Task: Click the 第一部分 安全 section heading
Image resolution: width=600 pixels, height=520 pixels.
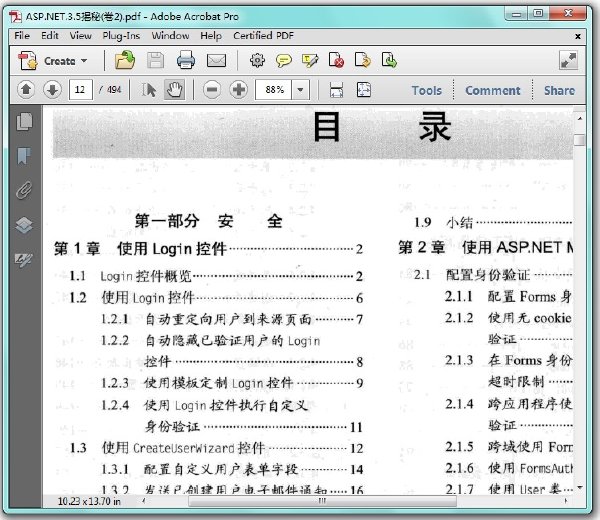Action: point(209,221)
